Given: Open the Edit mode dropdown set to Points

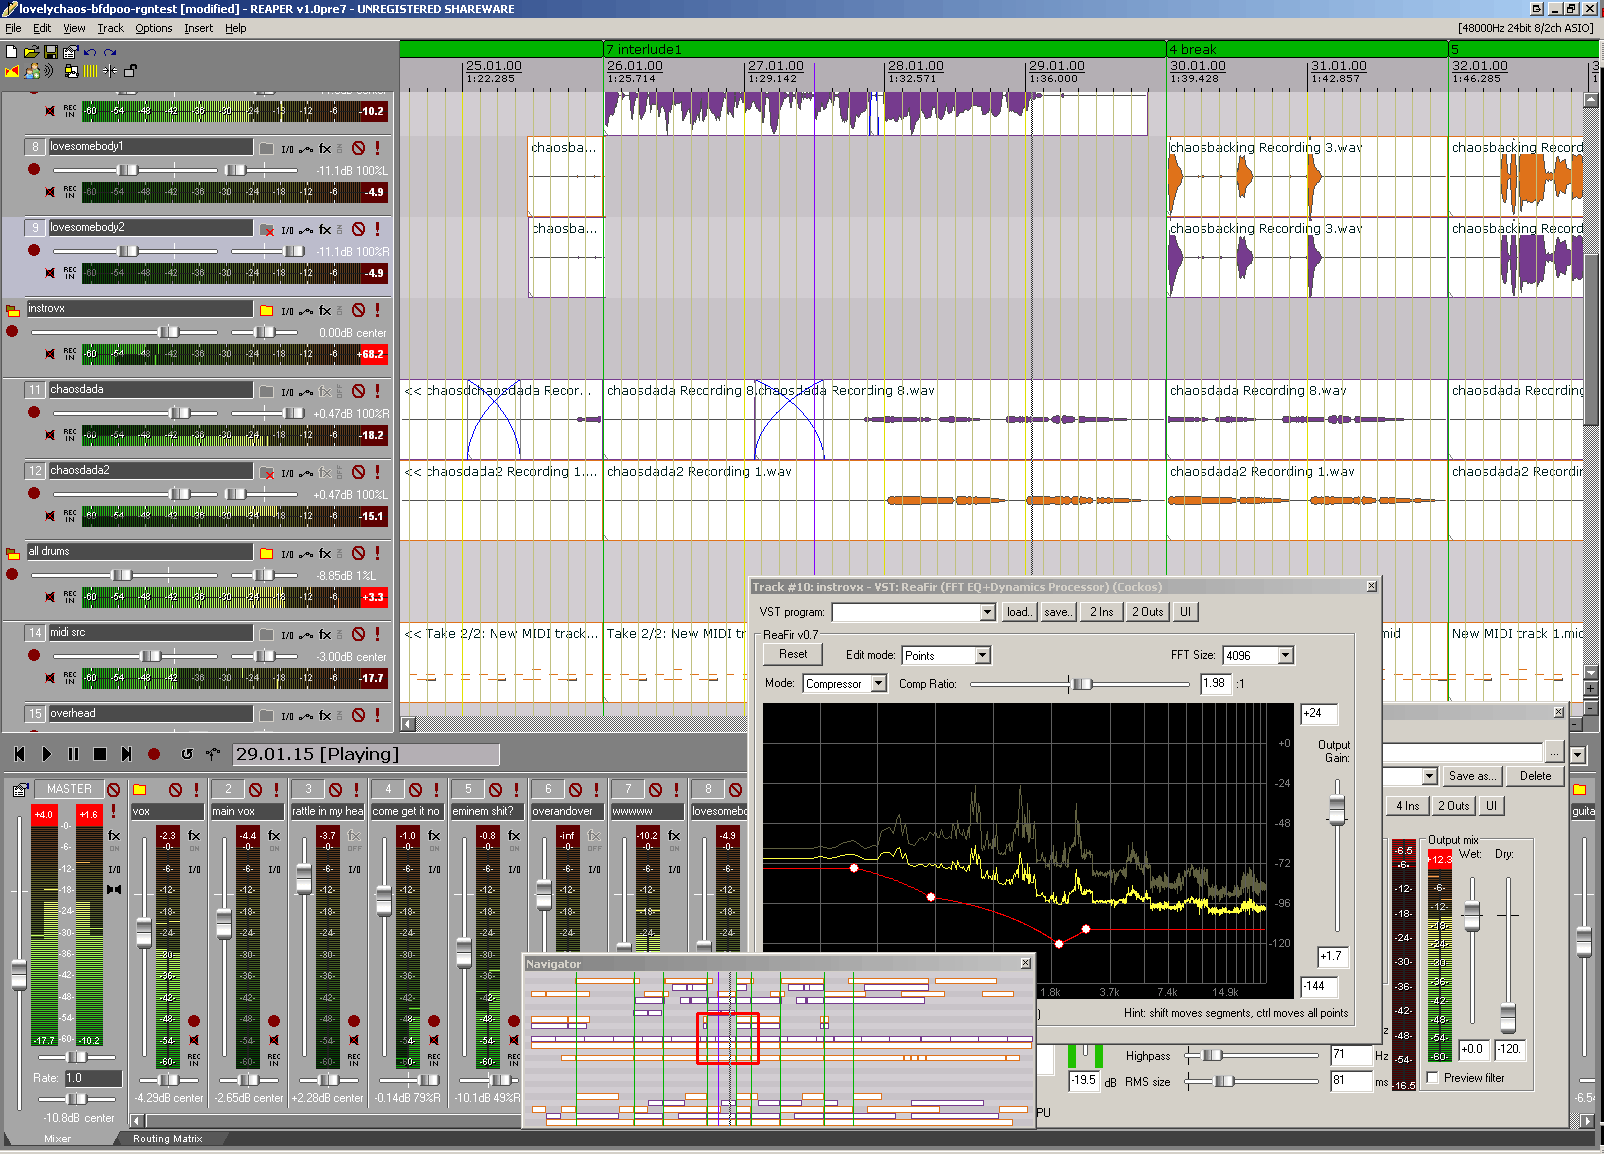Looking at the screenshot, I should click(946, 655).
